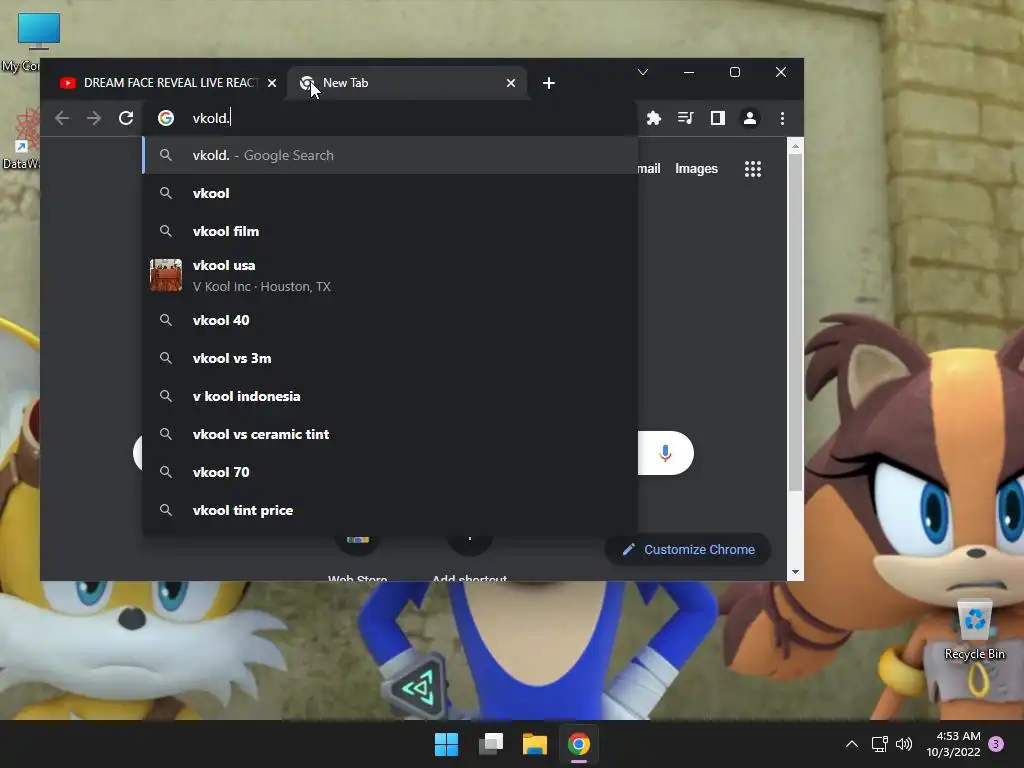Choose the 'vkool tint price' suggestion
The image size is (1024, 768).
pos(390,510)
